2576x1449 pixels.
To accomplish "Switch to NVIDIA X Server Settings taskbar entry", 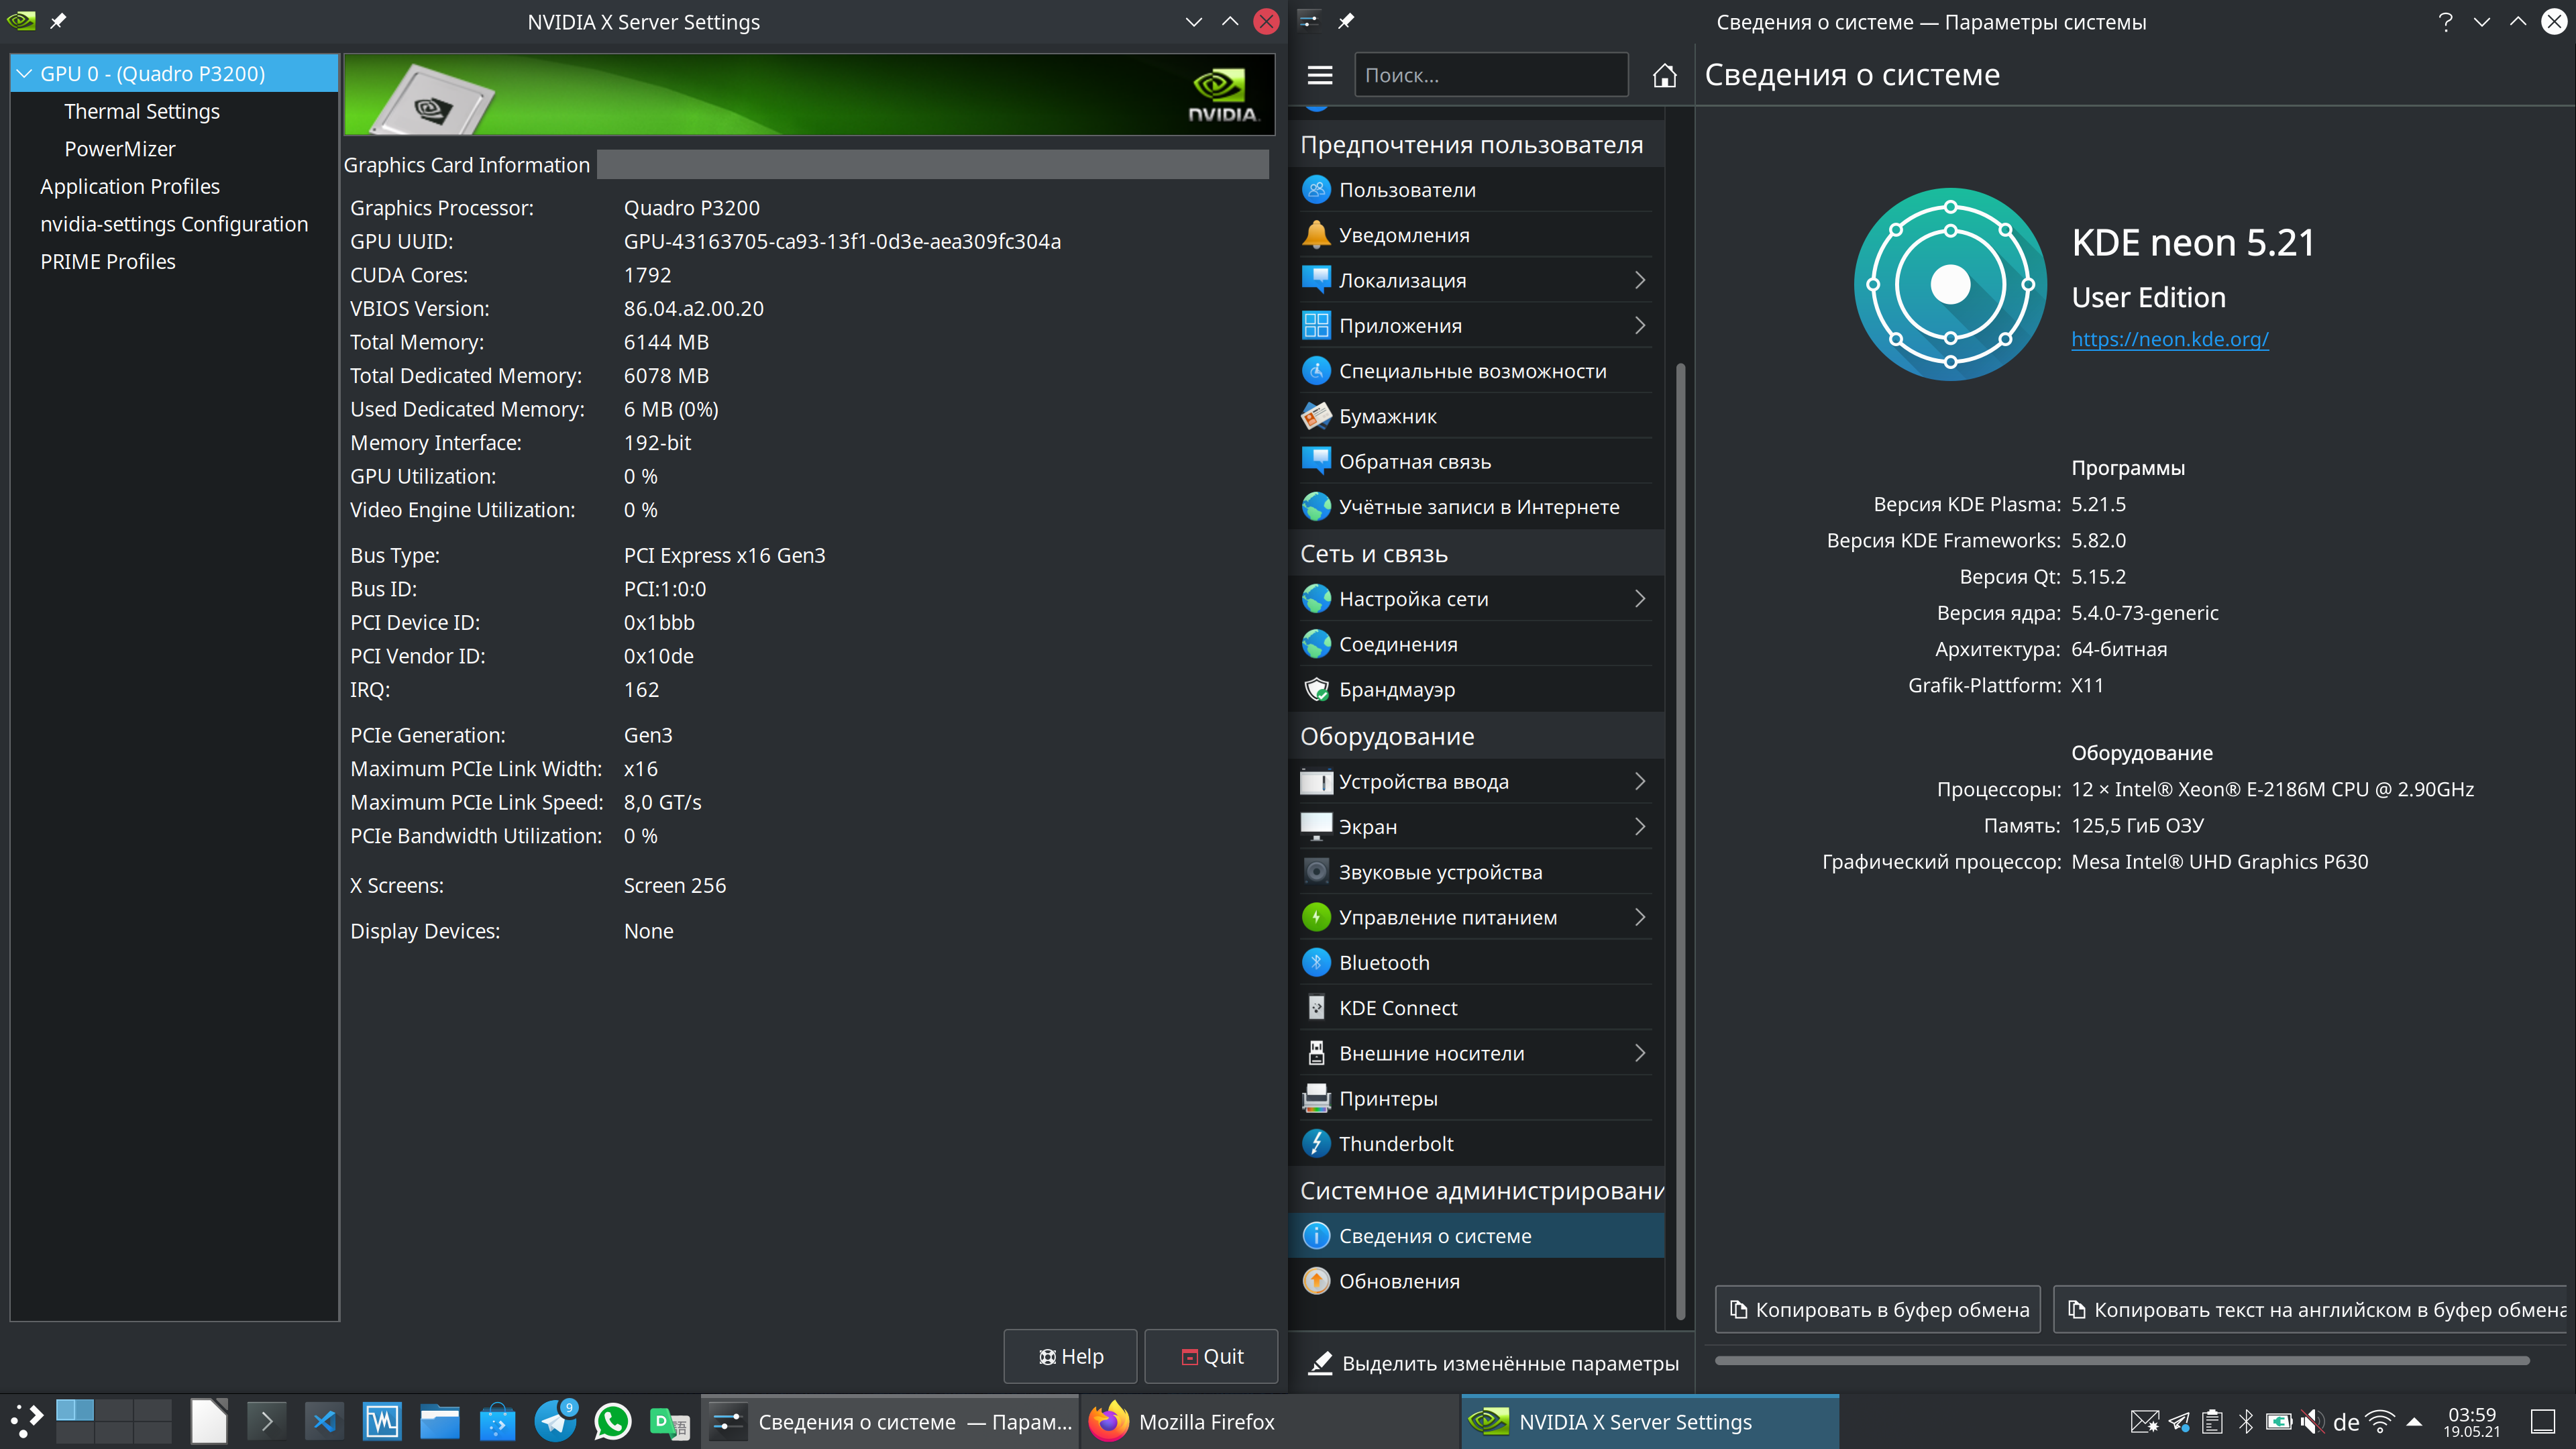I will 1650,1421.
